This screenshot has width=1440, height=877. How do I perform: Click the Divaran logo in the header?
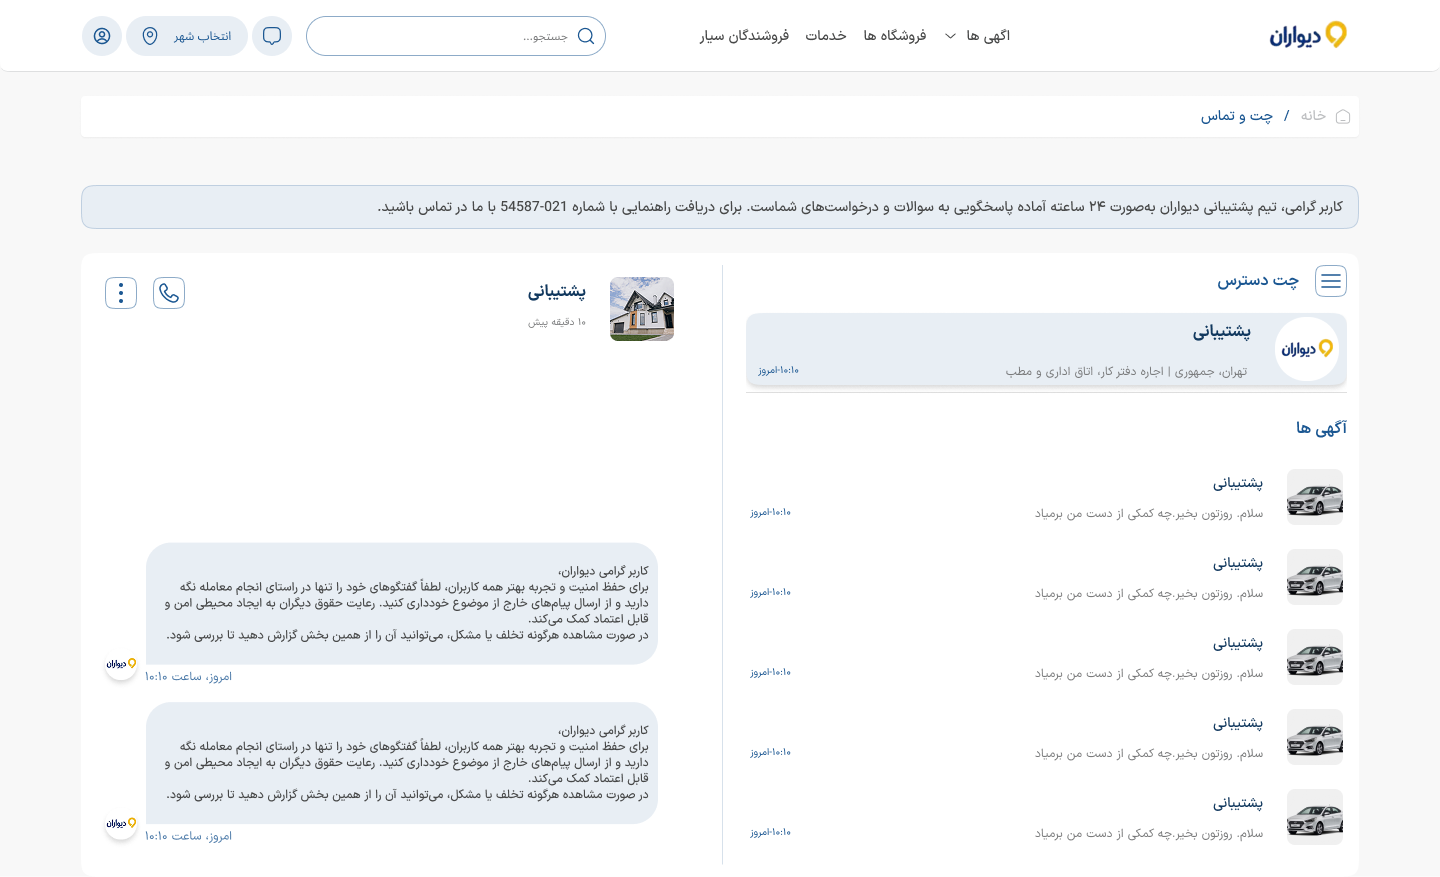[x=1308, y=36]
